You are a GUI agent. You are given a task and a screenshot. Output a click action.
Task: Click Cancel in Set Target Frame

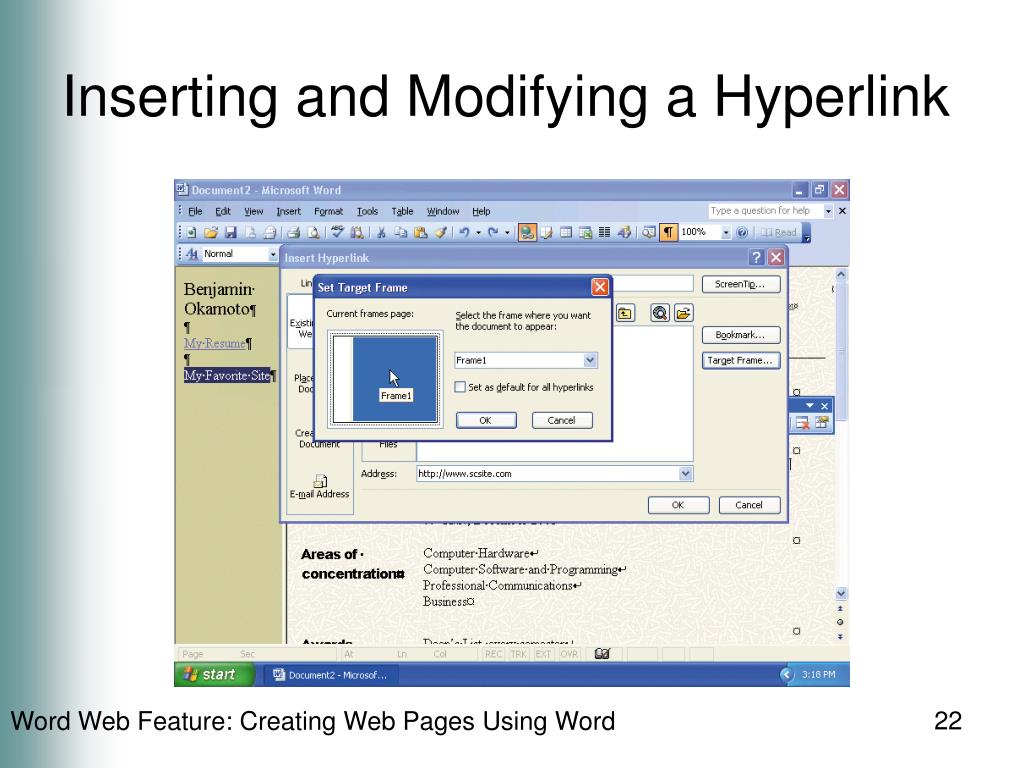[x=562, y=420]
